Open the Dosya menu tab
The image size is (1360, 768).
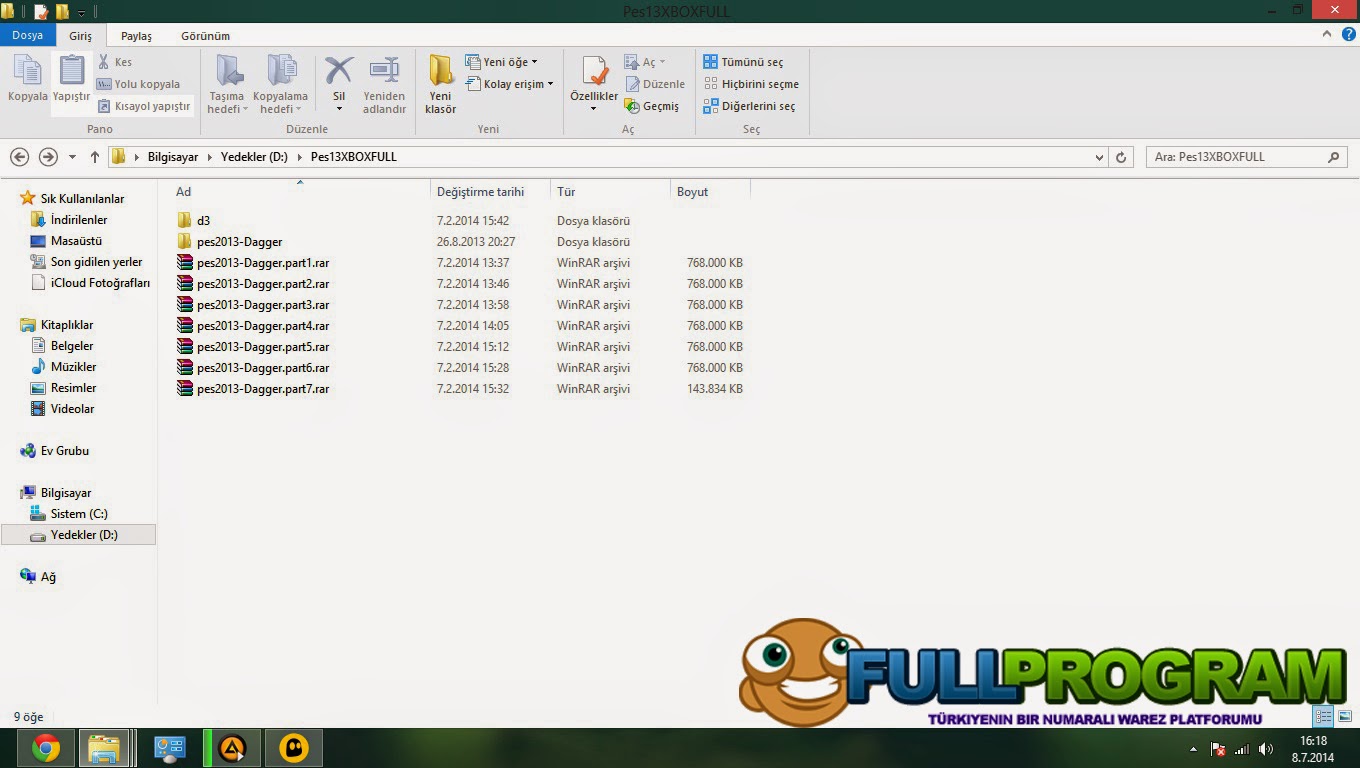[x=28, y=35]
